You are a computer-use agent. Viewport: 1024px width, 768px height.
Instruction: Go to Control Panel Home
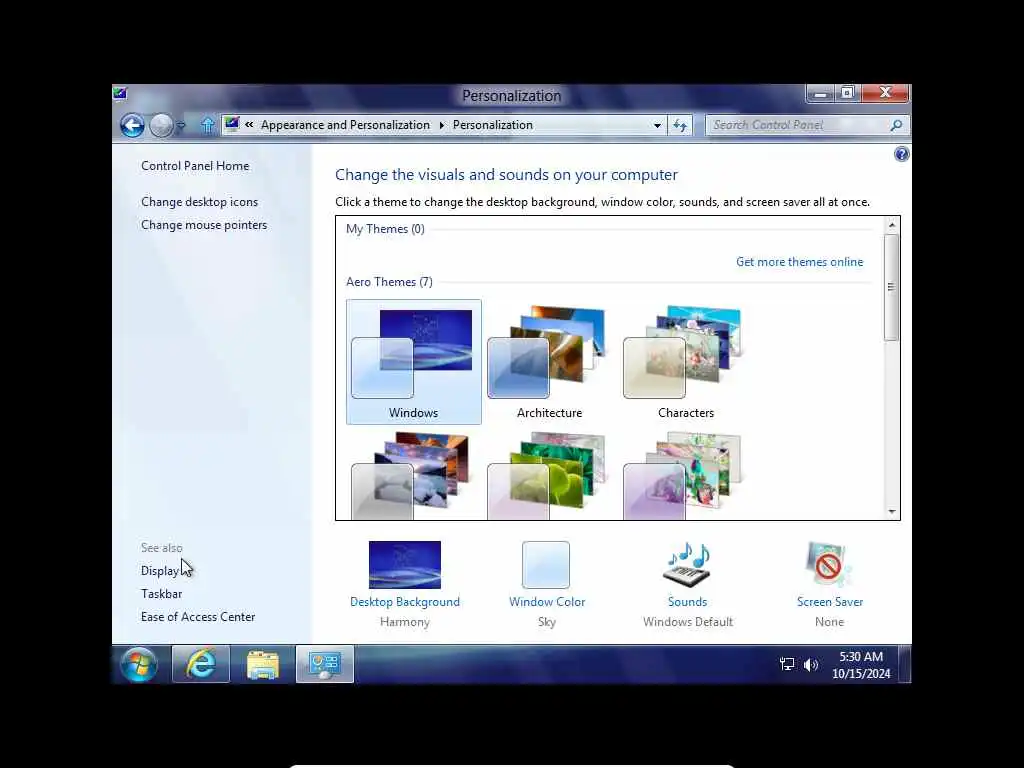pyautogui.click(x=195, y=166)
